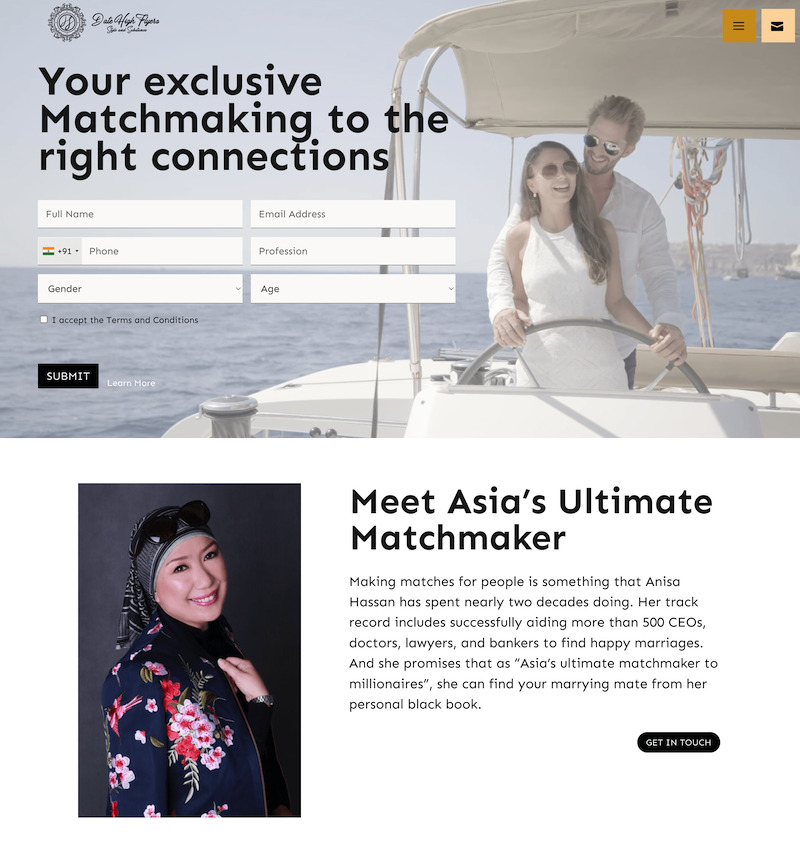
Task: Click the matchmaker portrait photo
Action: click(x=189, y=650)
